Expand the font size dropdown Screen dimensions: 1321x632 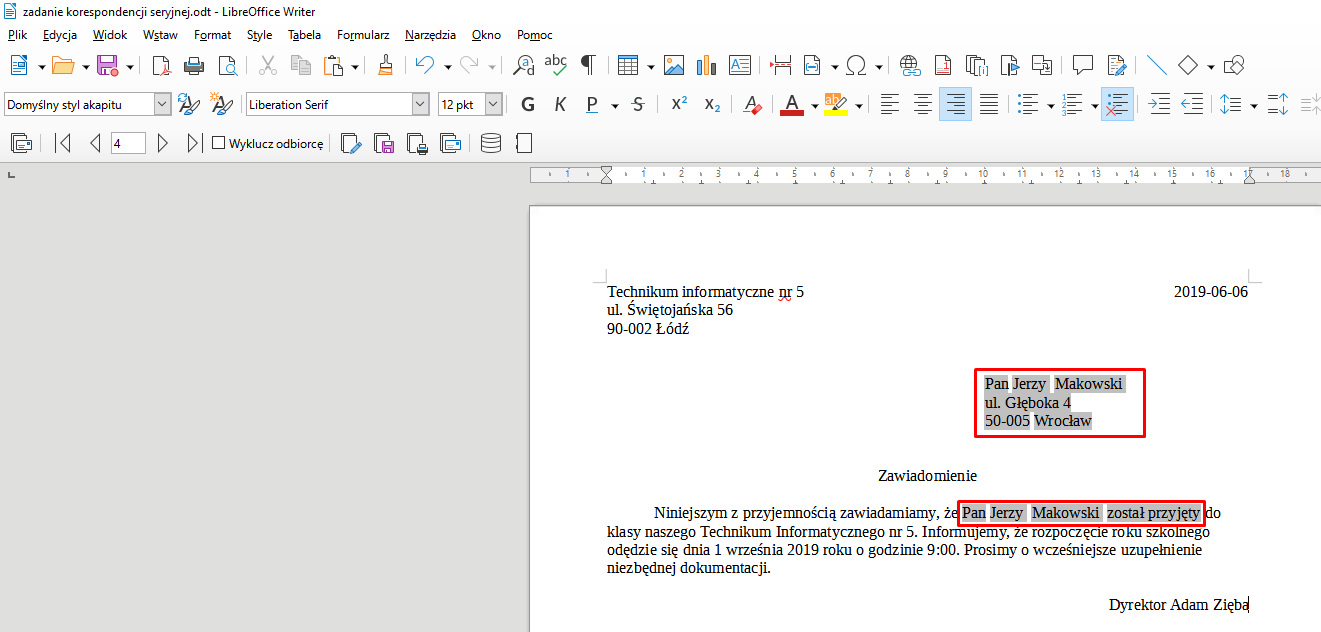click(494, 104)
